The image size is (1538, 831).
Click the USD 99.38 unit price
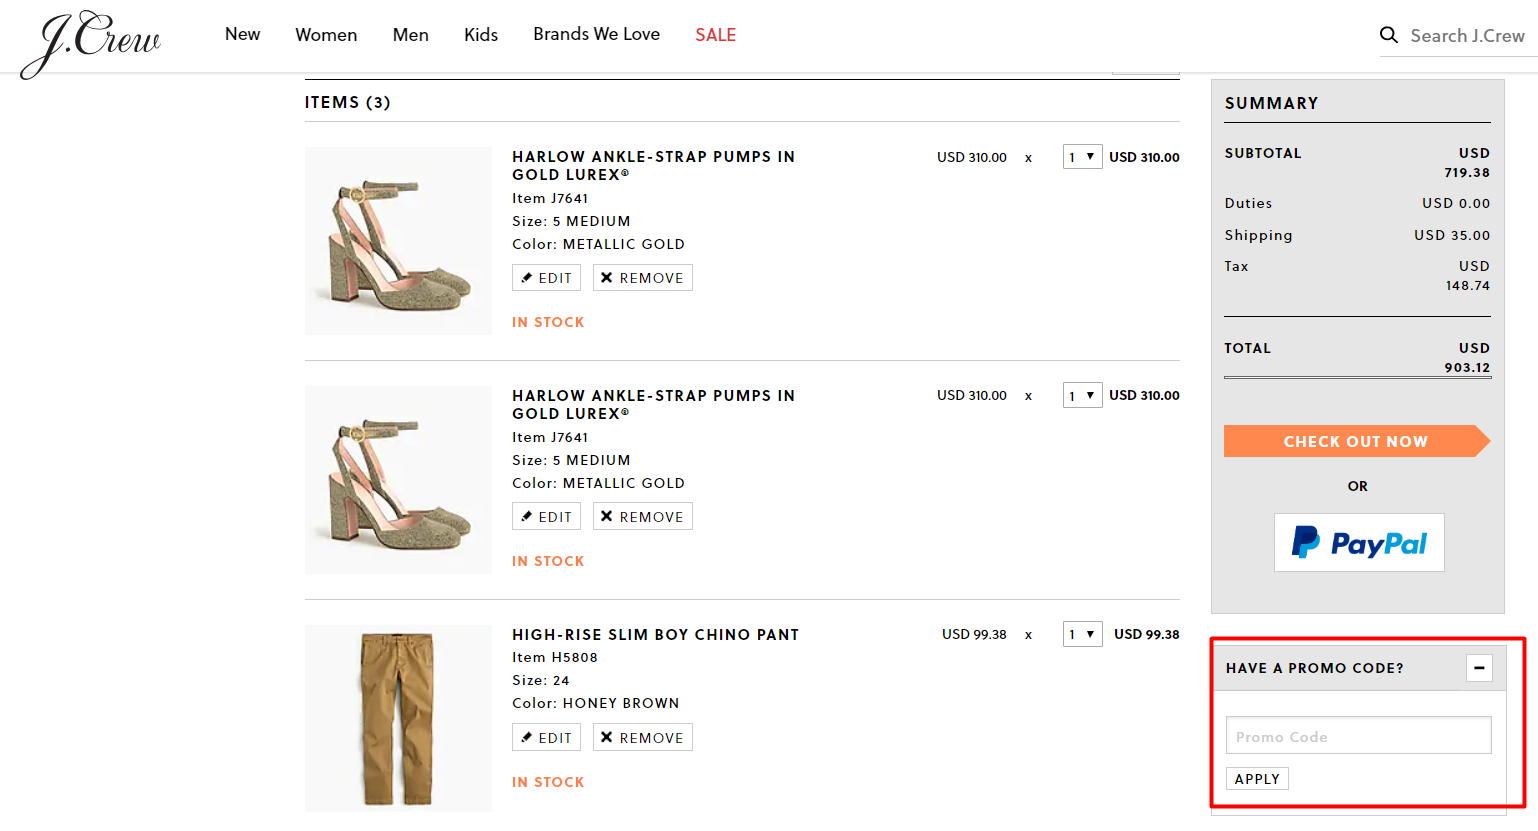(974, 634)
